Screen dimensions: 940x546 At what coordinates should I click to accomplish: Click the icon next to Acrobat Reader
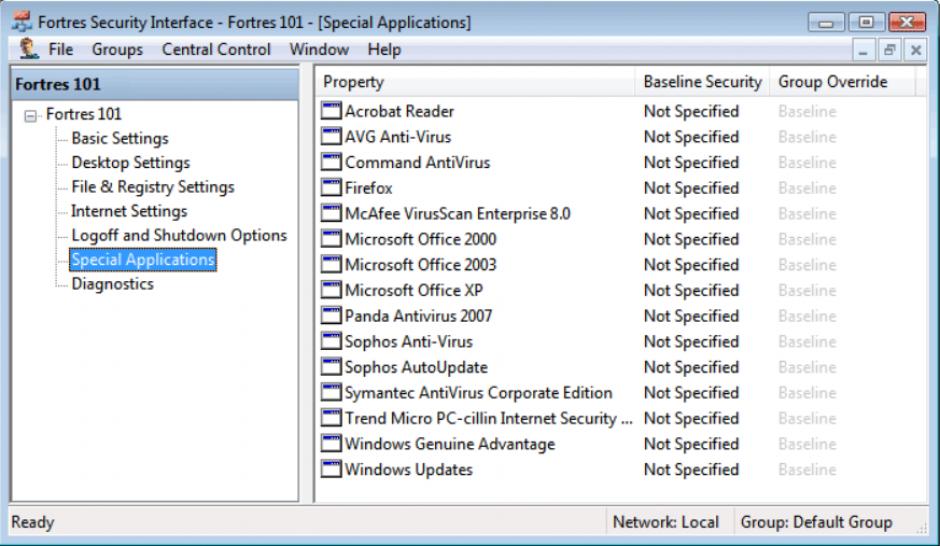331,111
